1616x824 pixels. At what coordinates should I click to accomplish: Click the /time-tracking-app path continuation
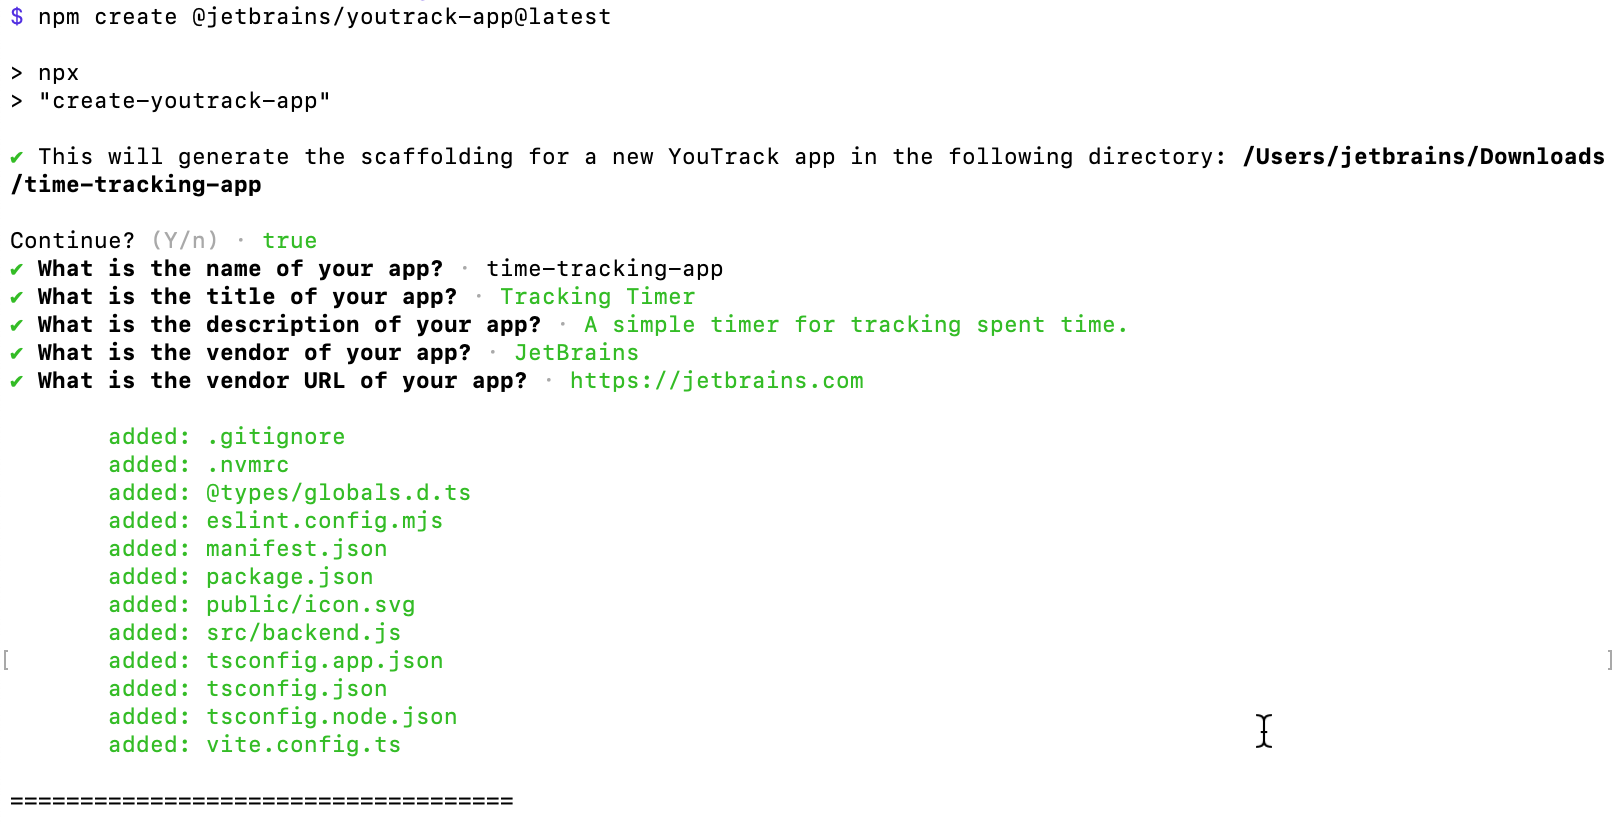pos(136,185)
